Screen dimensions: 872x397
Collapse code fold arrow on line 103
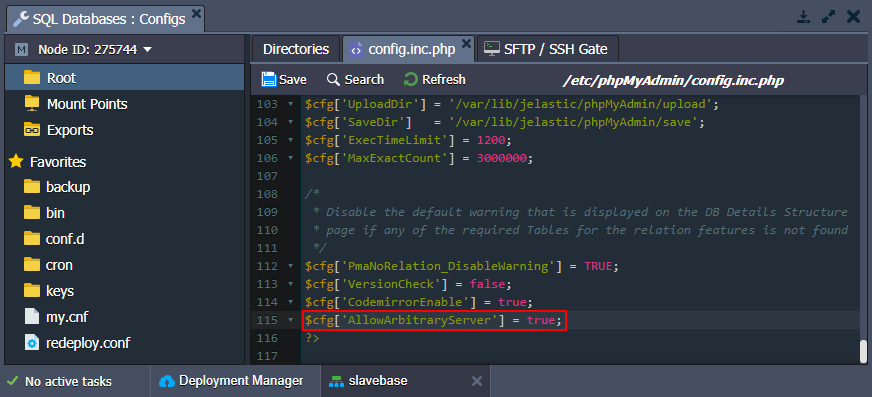pos(290,104)
